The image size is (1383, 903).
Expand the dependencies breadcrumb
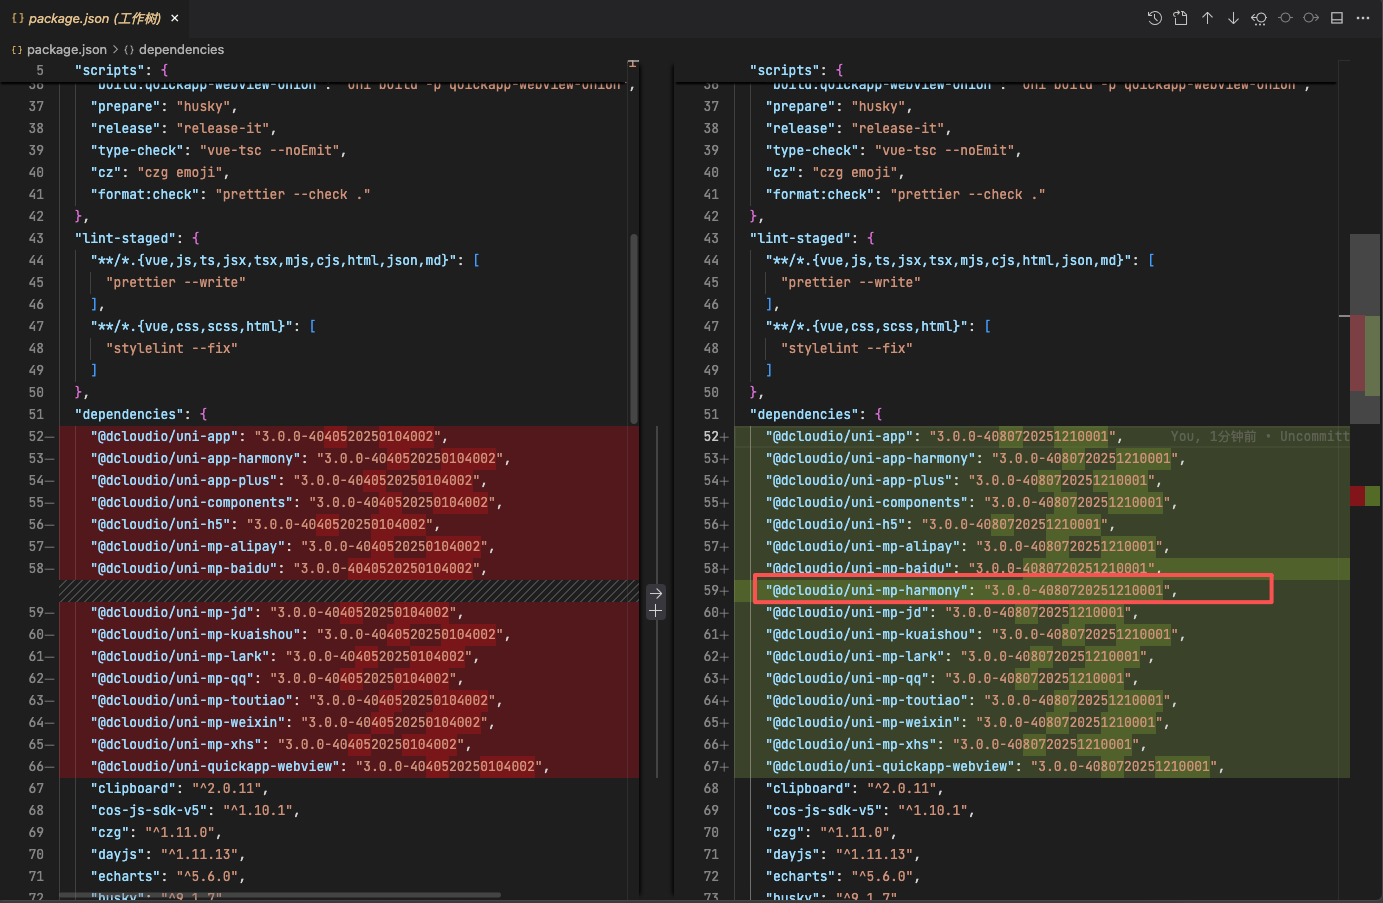pos(181,49)
